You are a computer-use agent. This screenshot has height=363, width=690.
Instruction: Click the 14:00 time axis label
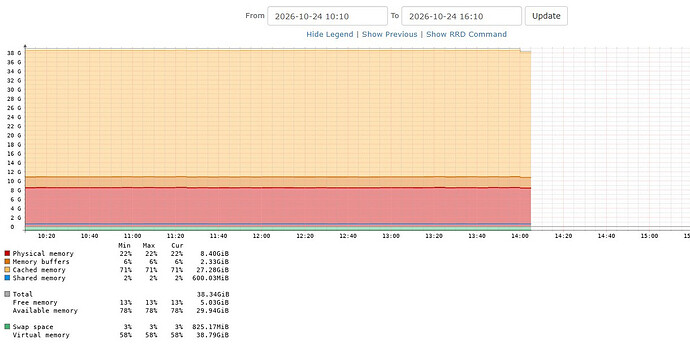click(520, 236)
